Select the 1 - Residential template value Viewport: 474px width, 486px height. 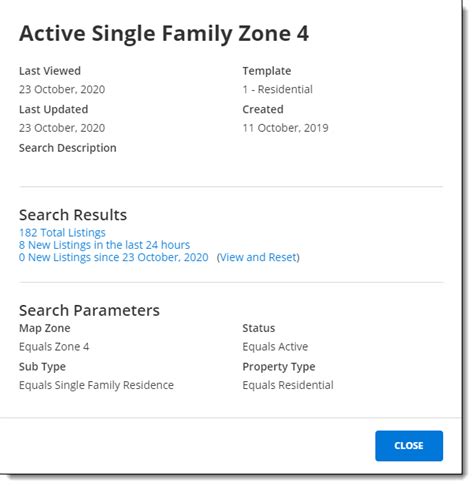click(278, 89)
